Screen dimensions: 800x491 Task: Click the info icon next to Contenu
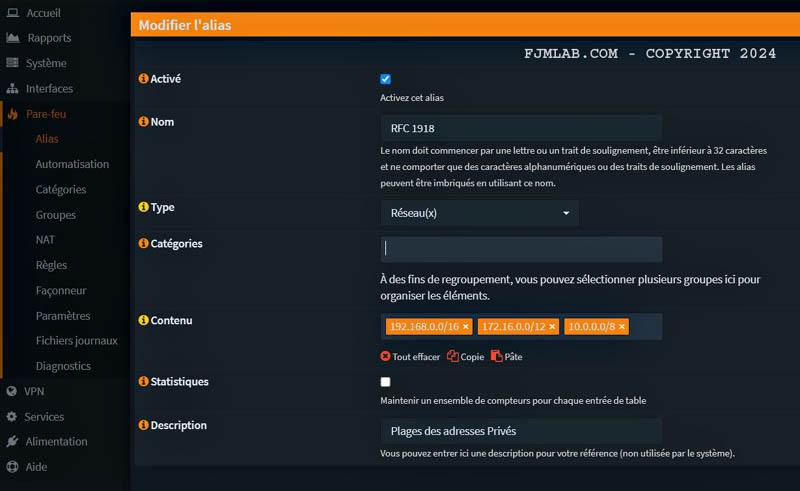click(143, 321)
